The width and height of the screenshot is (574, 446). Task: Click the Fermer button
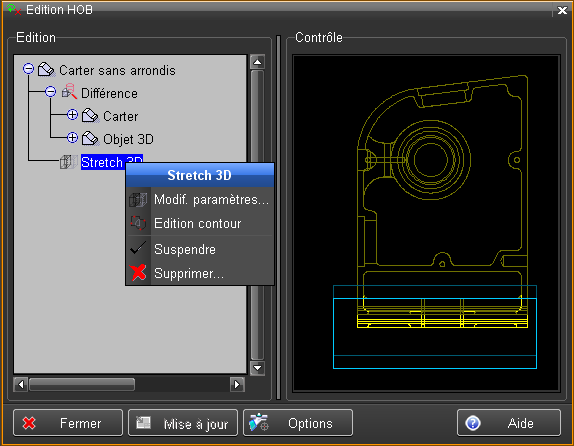68,423
